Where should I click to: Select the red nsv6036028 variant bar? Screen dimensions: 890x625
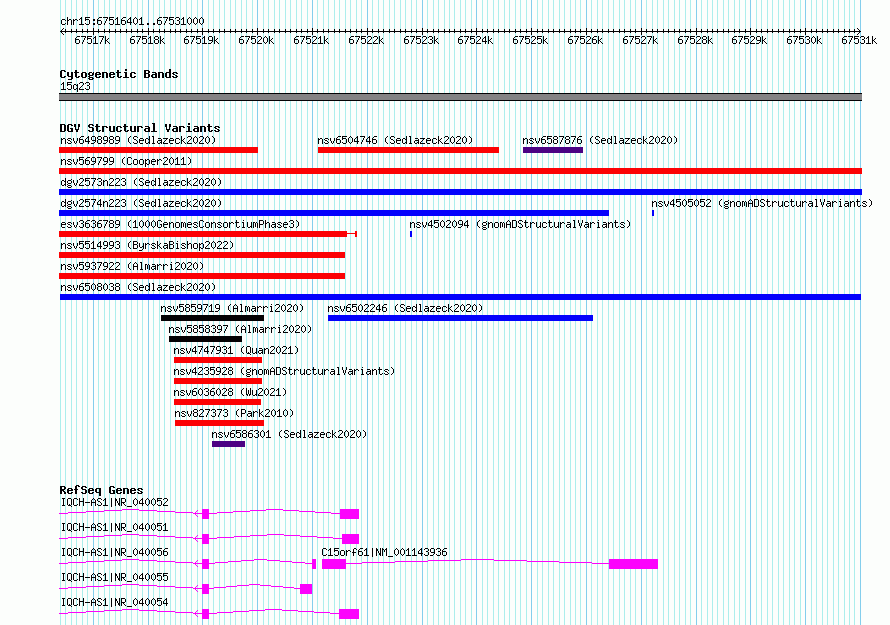point(217,402)
